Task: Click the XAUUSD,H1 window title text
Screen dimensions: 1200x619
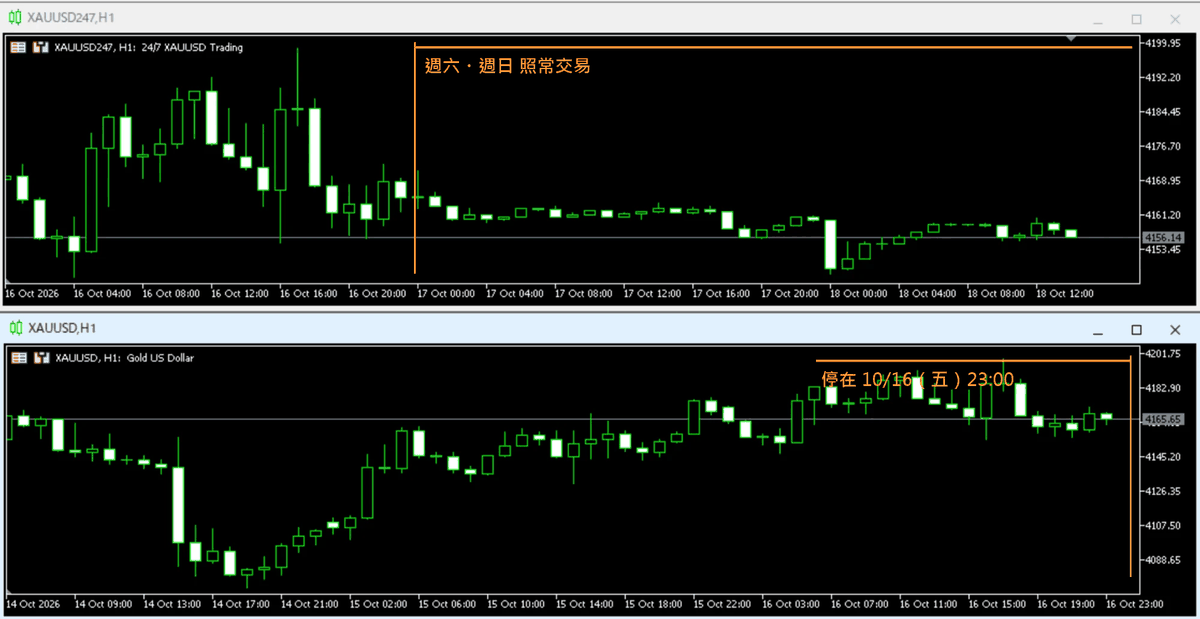Action: (x=62, y=328)
